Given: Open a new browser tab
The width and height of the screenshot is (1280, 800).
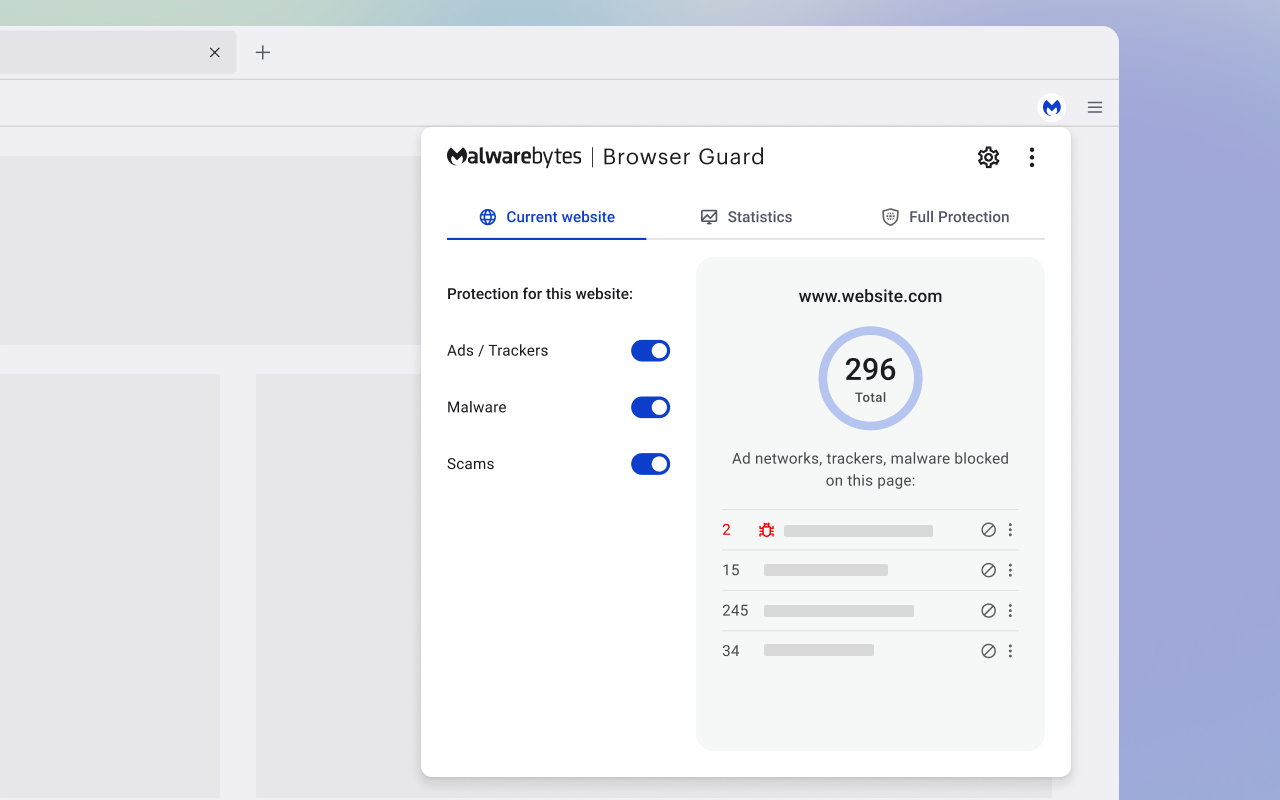Looking at the screenshot, I should click(263, 52).
